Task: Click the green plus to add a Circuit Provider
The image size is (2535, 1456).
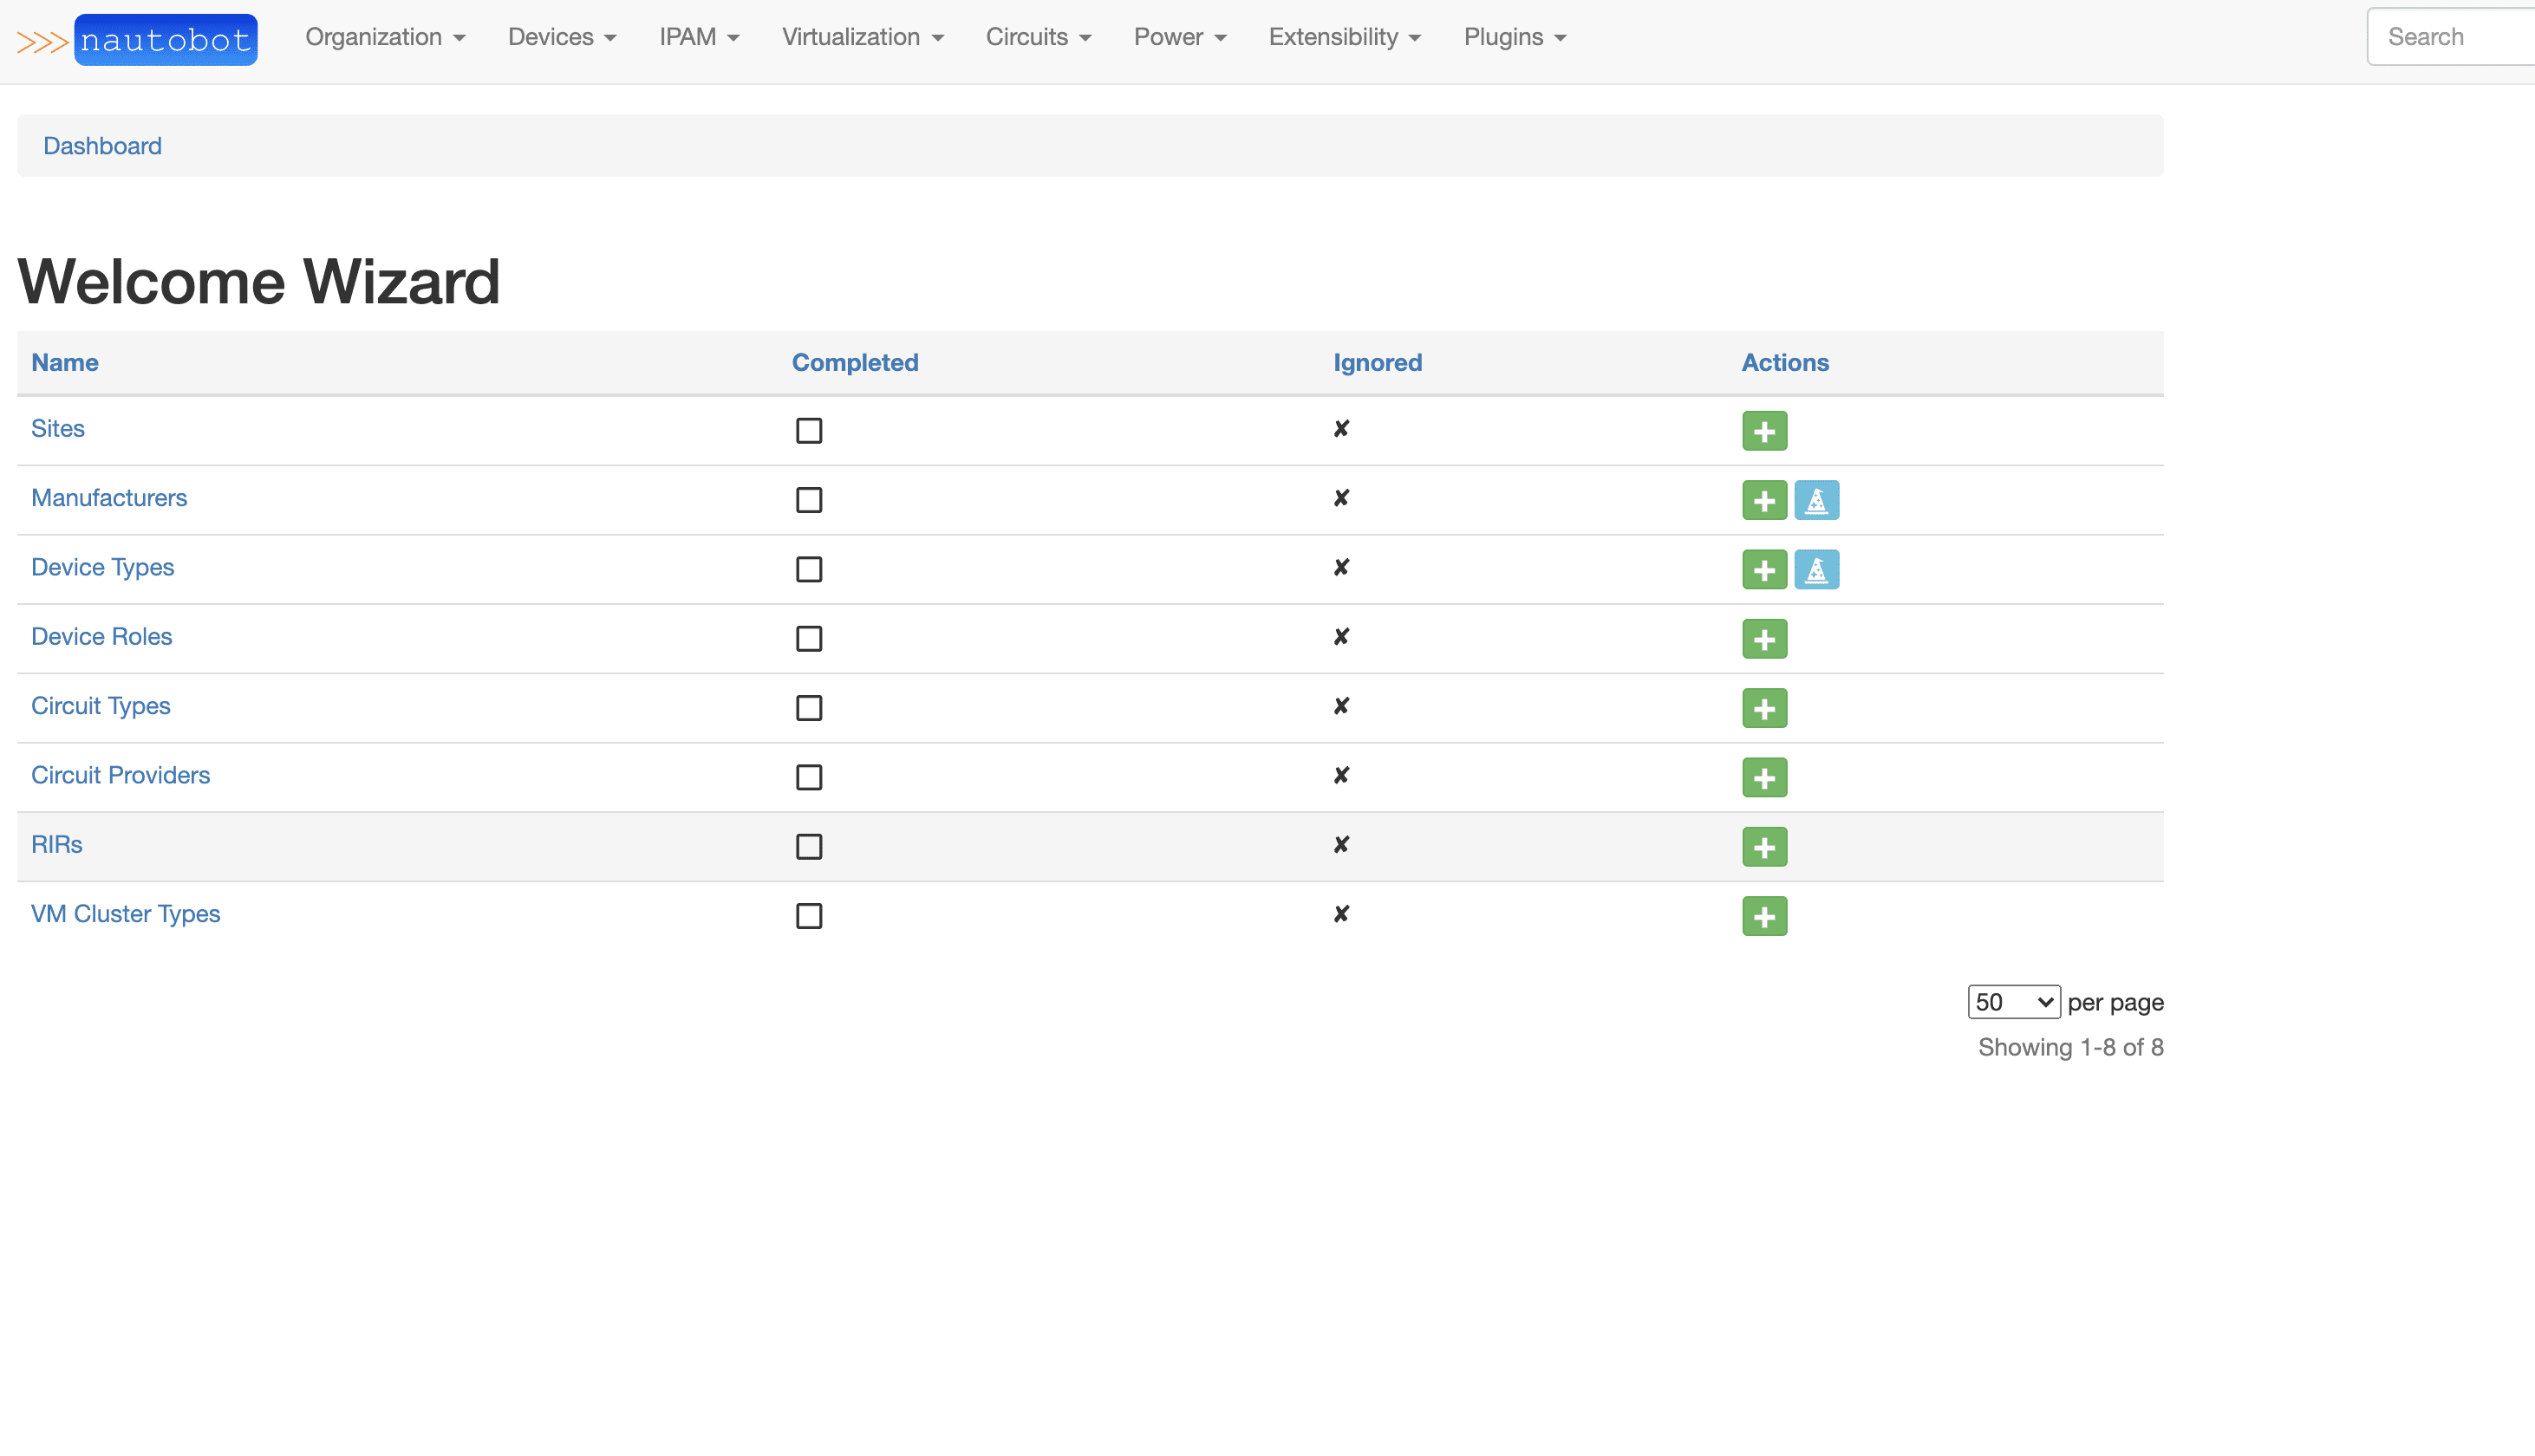Action: (1764, 777)
